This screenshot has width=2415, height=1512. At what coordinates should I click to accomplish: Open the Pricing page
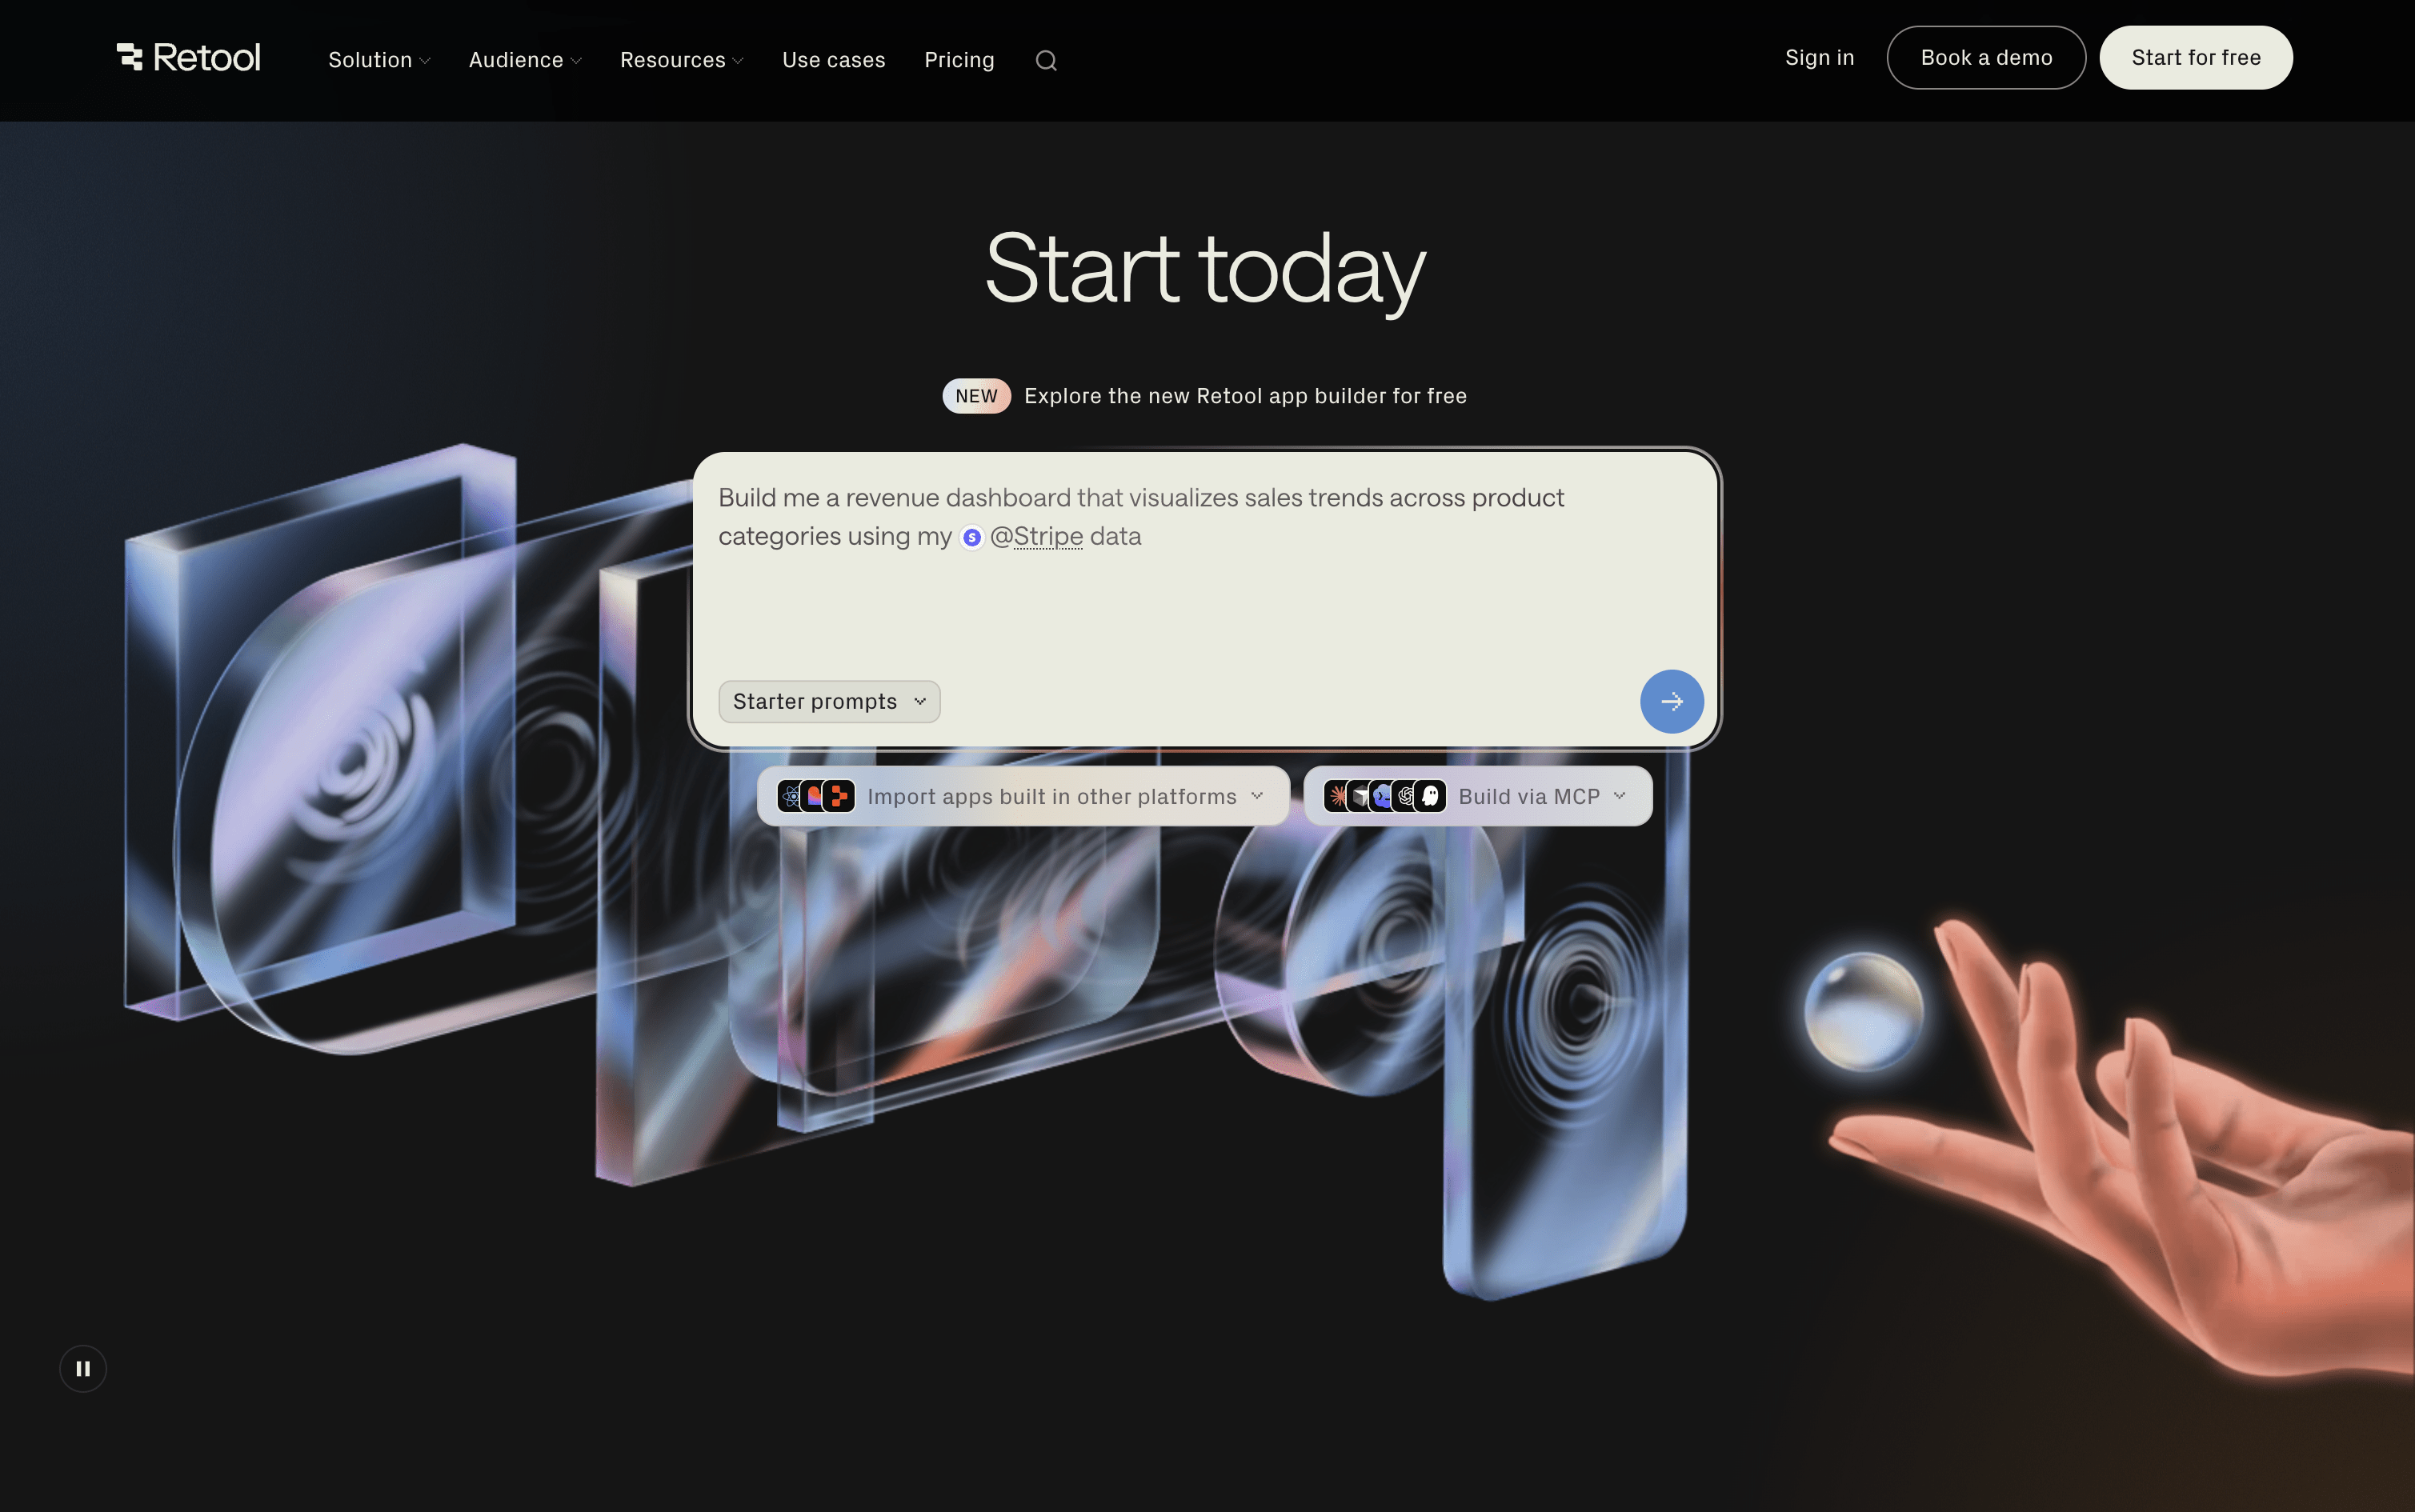pyautogui.click(x=959, y=60)
